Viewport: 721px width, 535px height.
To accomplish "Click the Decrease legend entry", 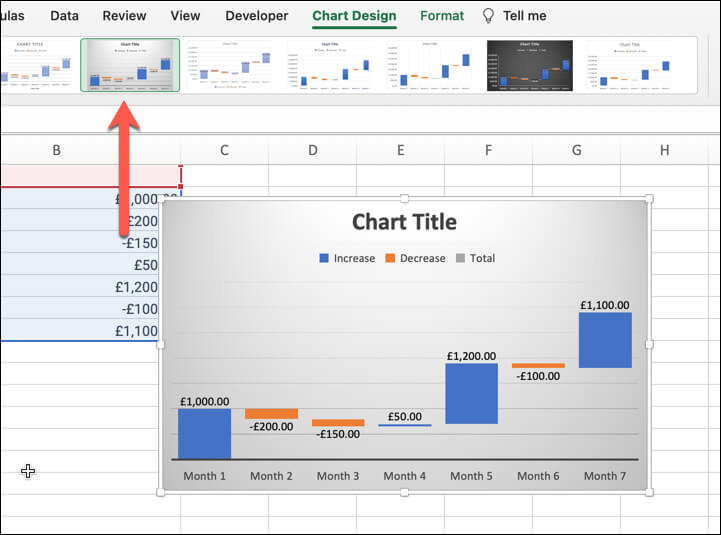I will (415, 258).
